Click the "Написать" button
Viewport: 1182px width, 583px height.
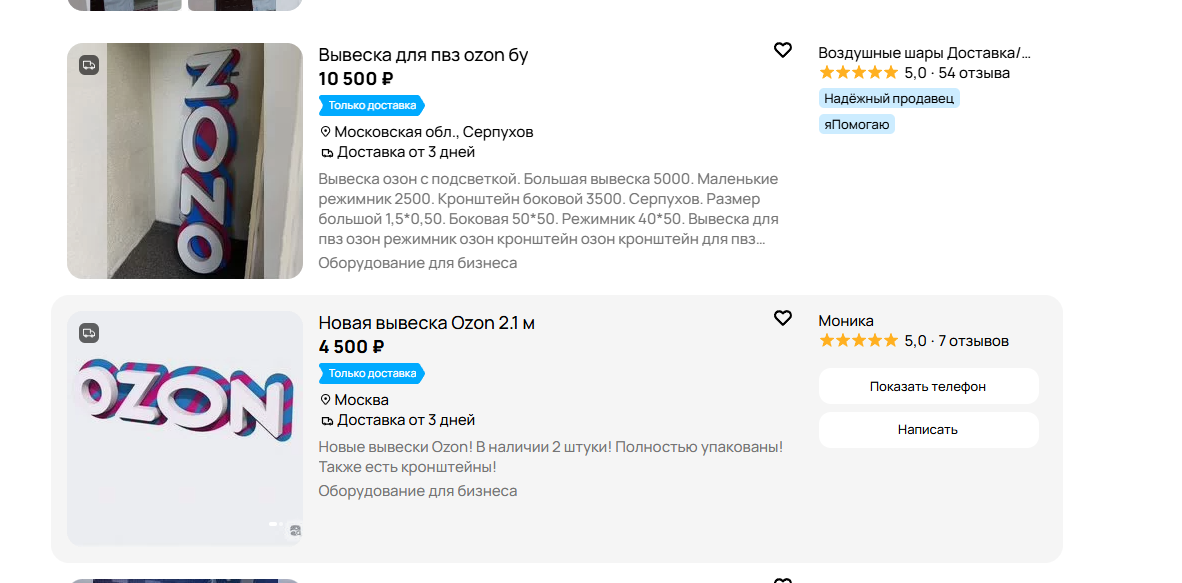pyautogui.click(x=928, y=430)
